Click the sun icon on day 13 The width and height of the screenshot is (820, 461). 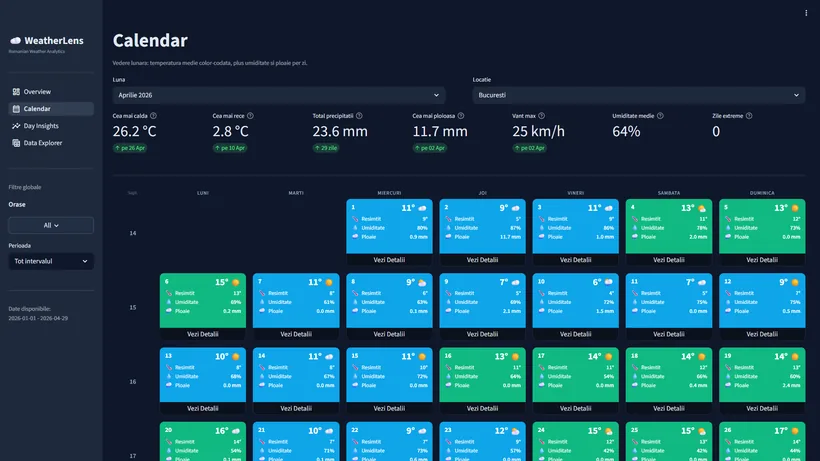click(236, 356)
